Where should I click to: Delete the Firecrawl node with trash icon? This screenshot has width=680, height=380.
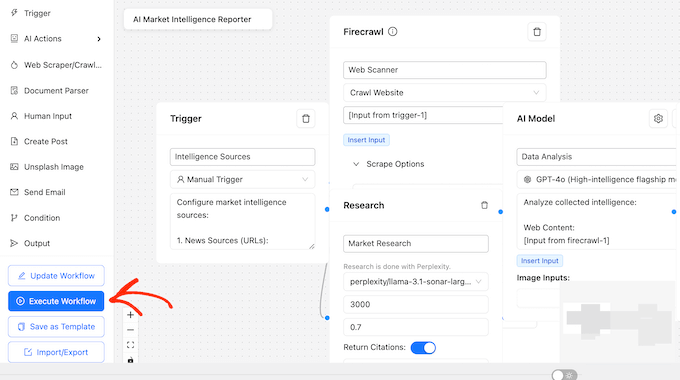(x=537, y=32)
